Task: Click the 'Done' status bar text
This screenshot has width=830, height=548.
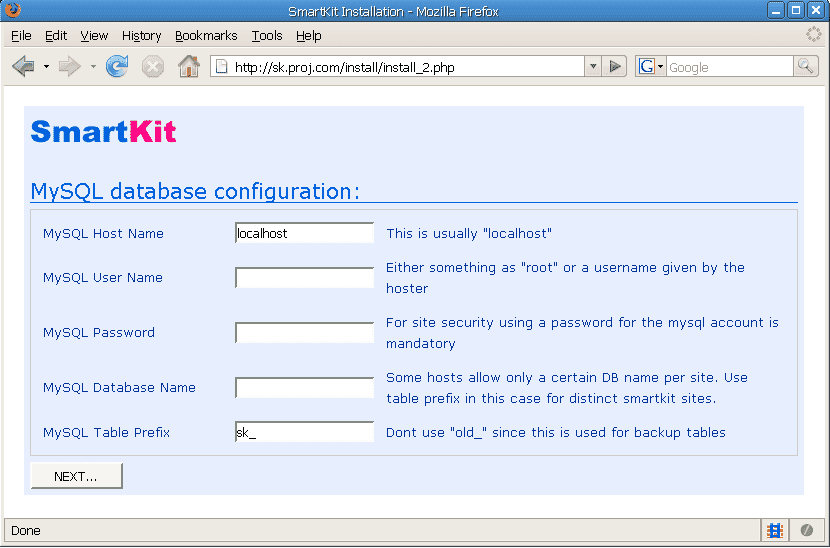Action: [25, 531]
